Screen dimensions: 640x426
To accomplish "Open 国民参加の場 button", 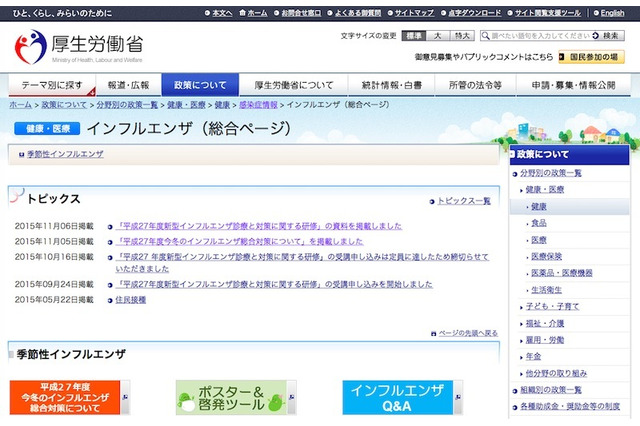I will pyautogui.click(x=591, y=57).
